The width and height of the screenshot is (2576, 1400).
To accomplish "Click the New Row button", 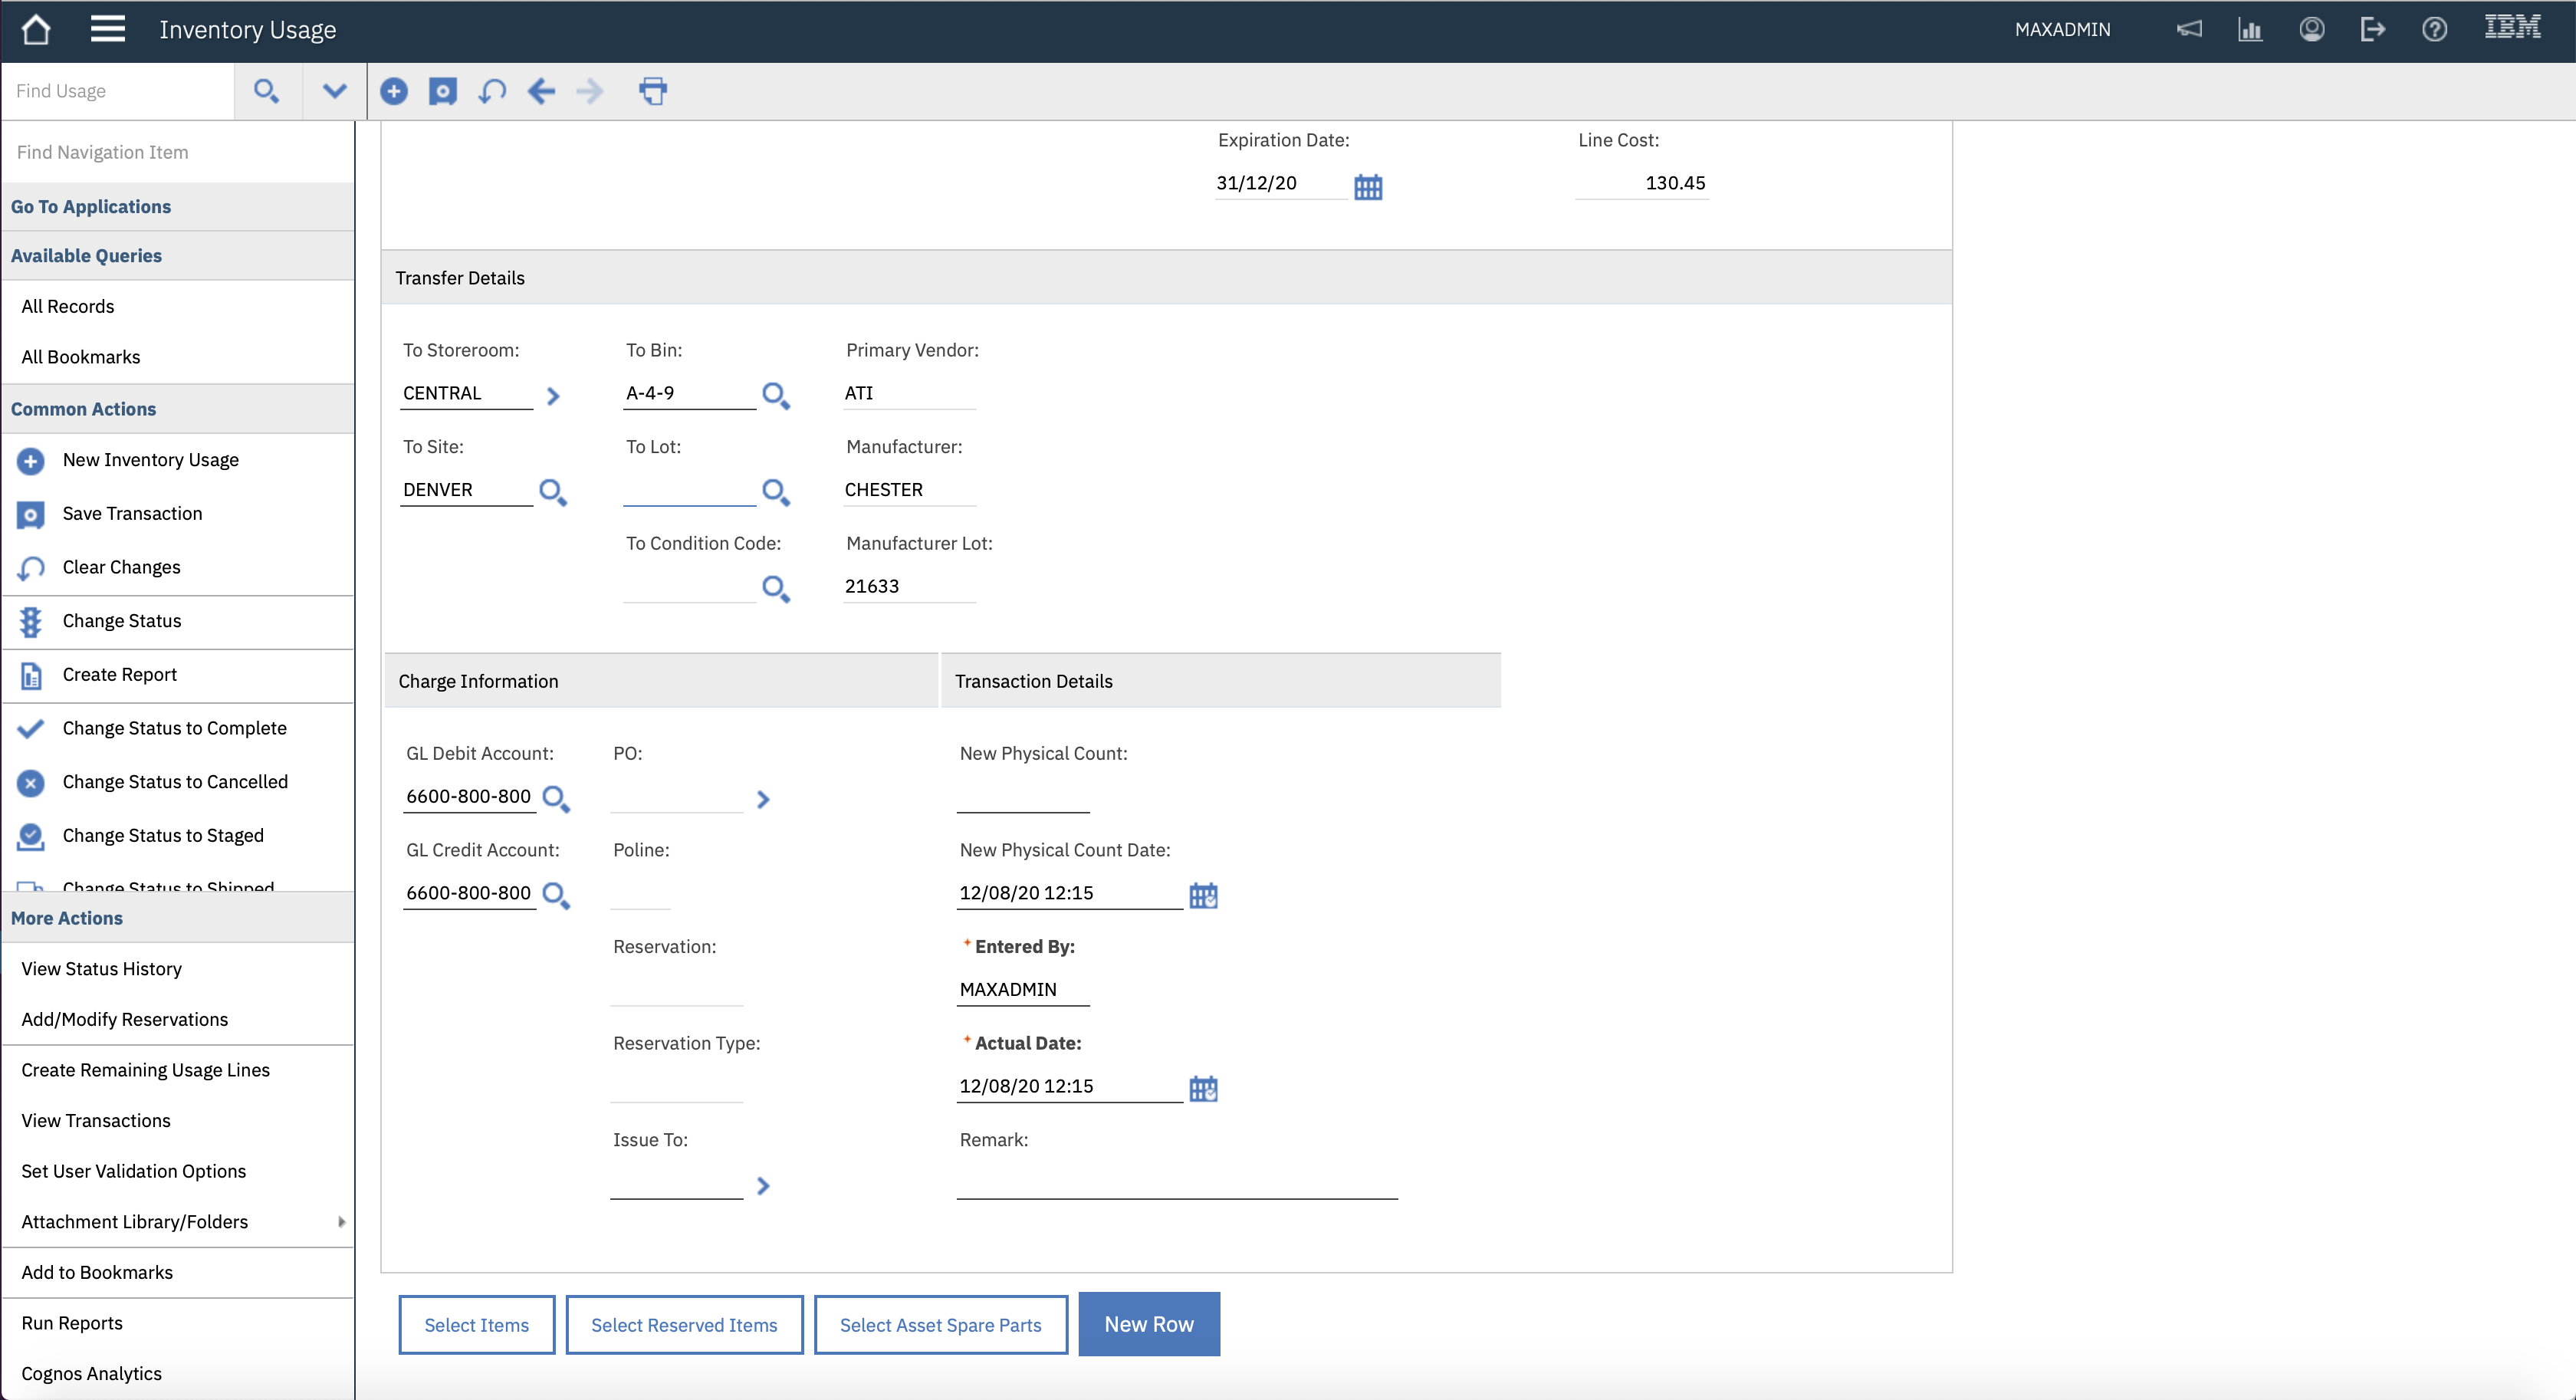I will click(x=1148, y=1324).
